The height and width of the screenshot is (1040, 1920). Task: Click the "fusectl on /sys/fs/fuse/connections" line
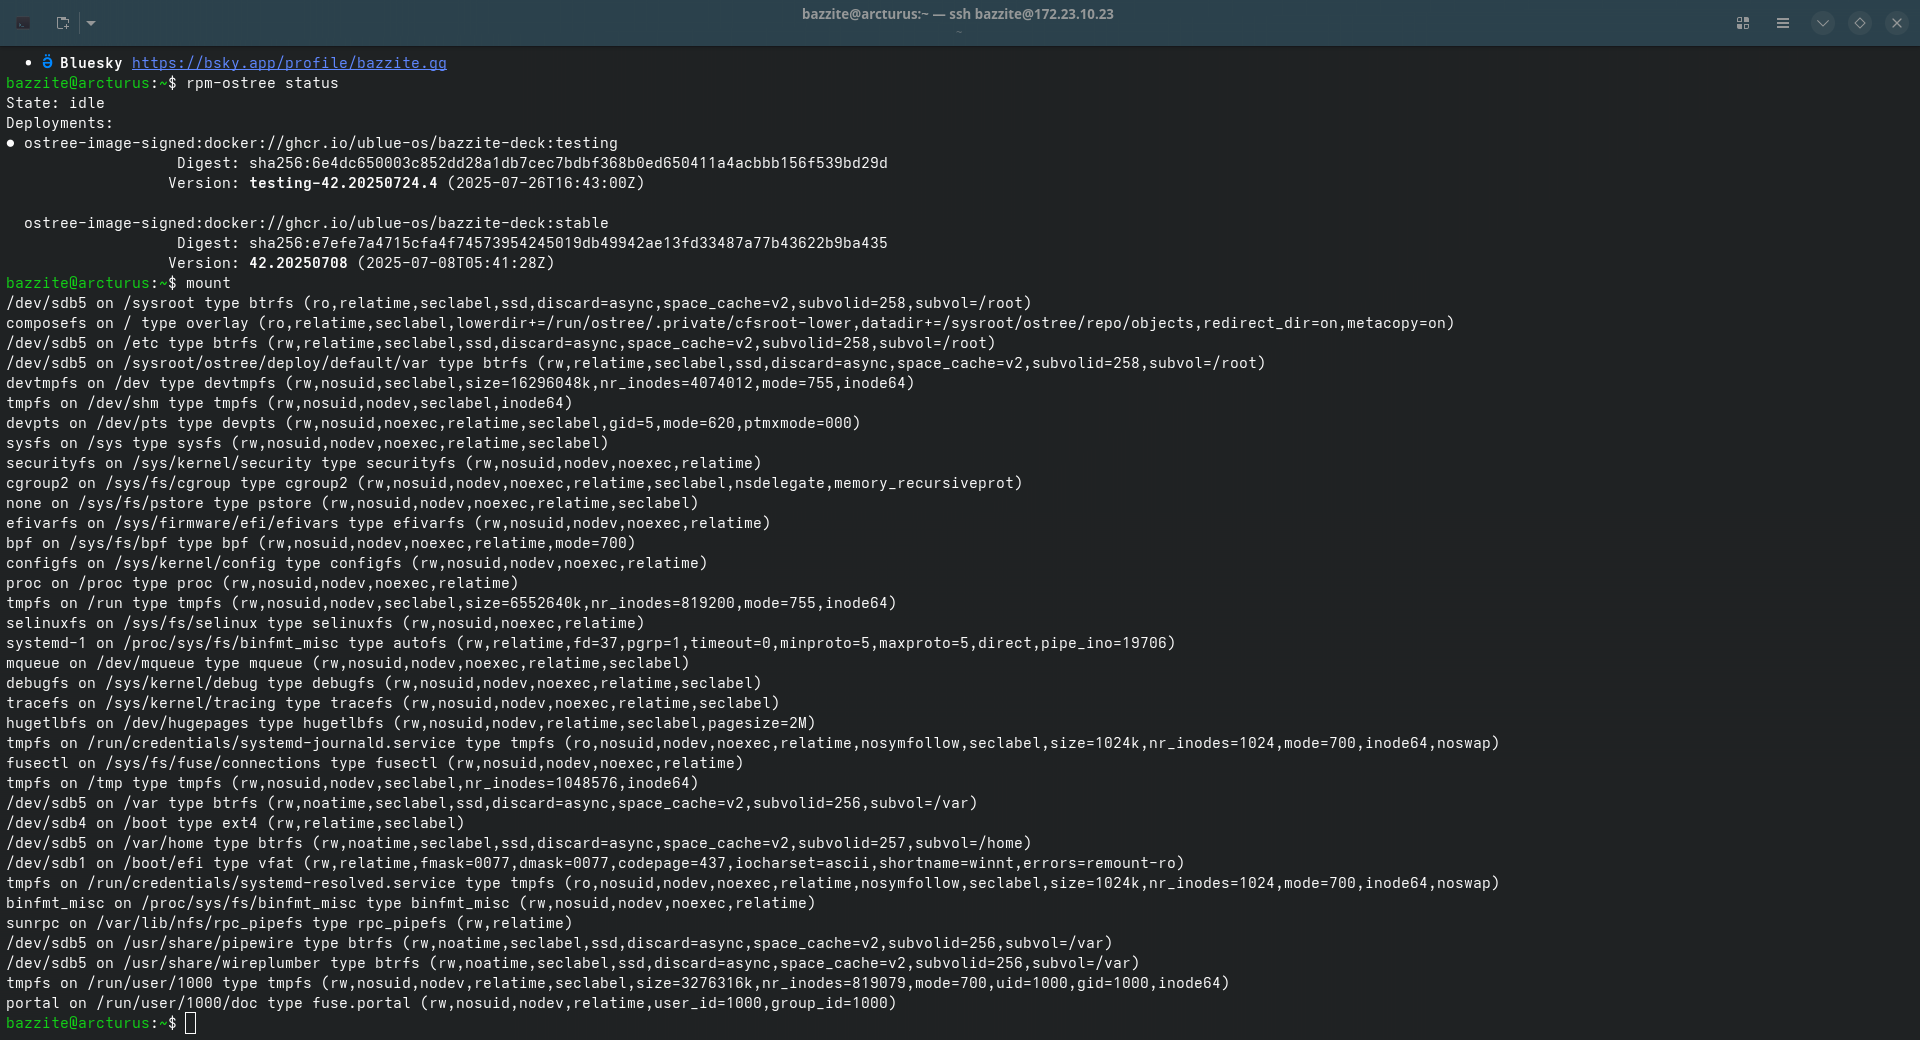pos(375,763)
